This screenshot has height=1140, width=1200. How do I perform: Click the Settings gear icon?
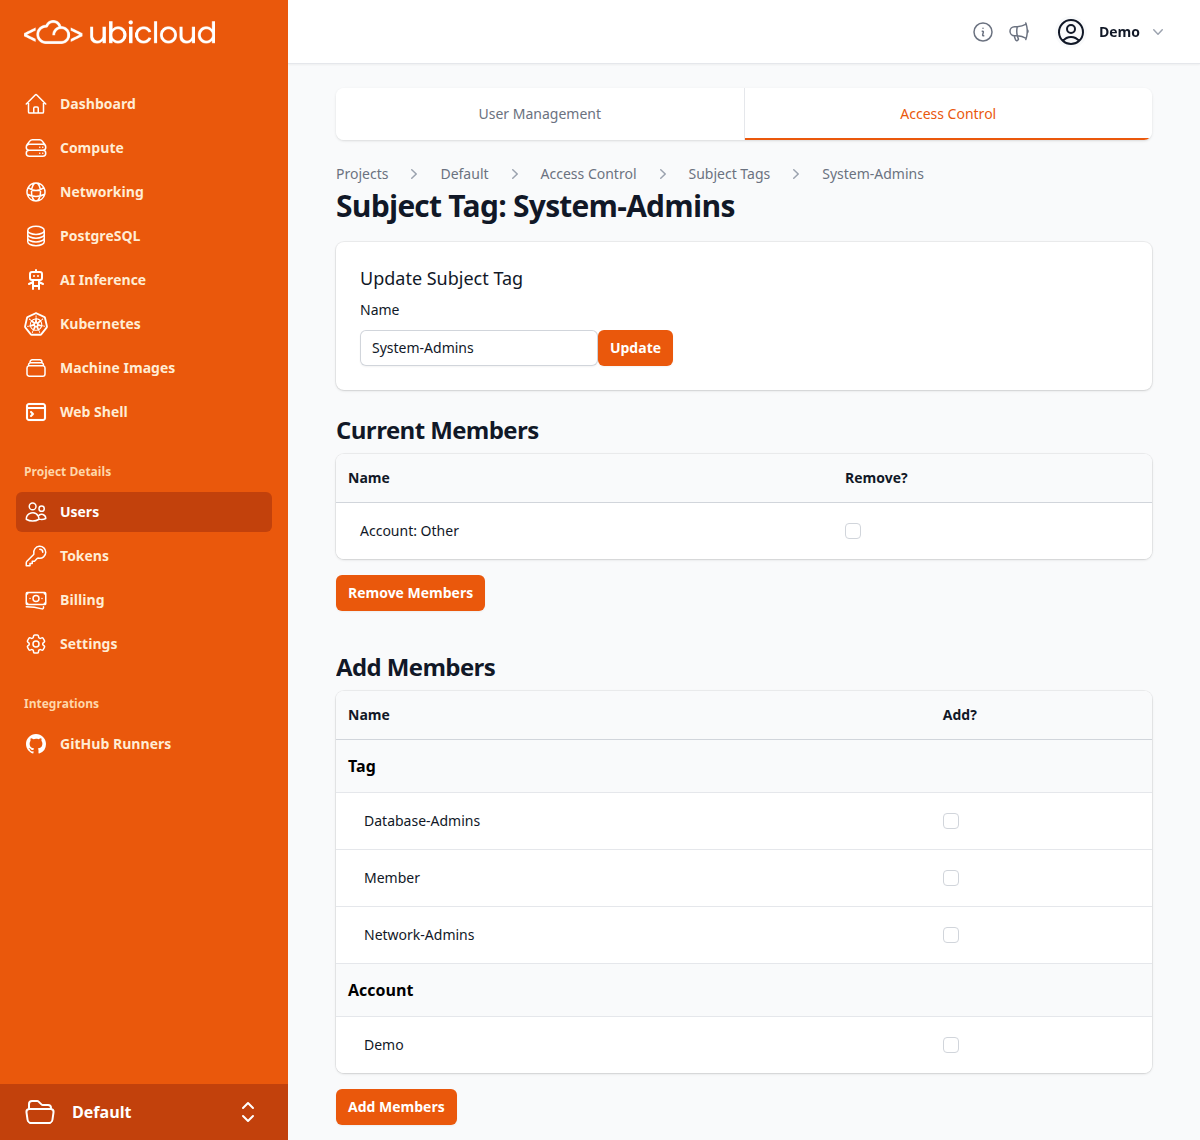point(36,644)
